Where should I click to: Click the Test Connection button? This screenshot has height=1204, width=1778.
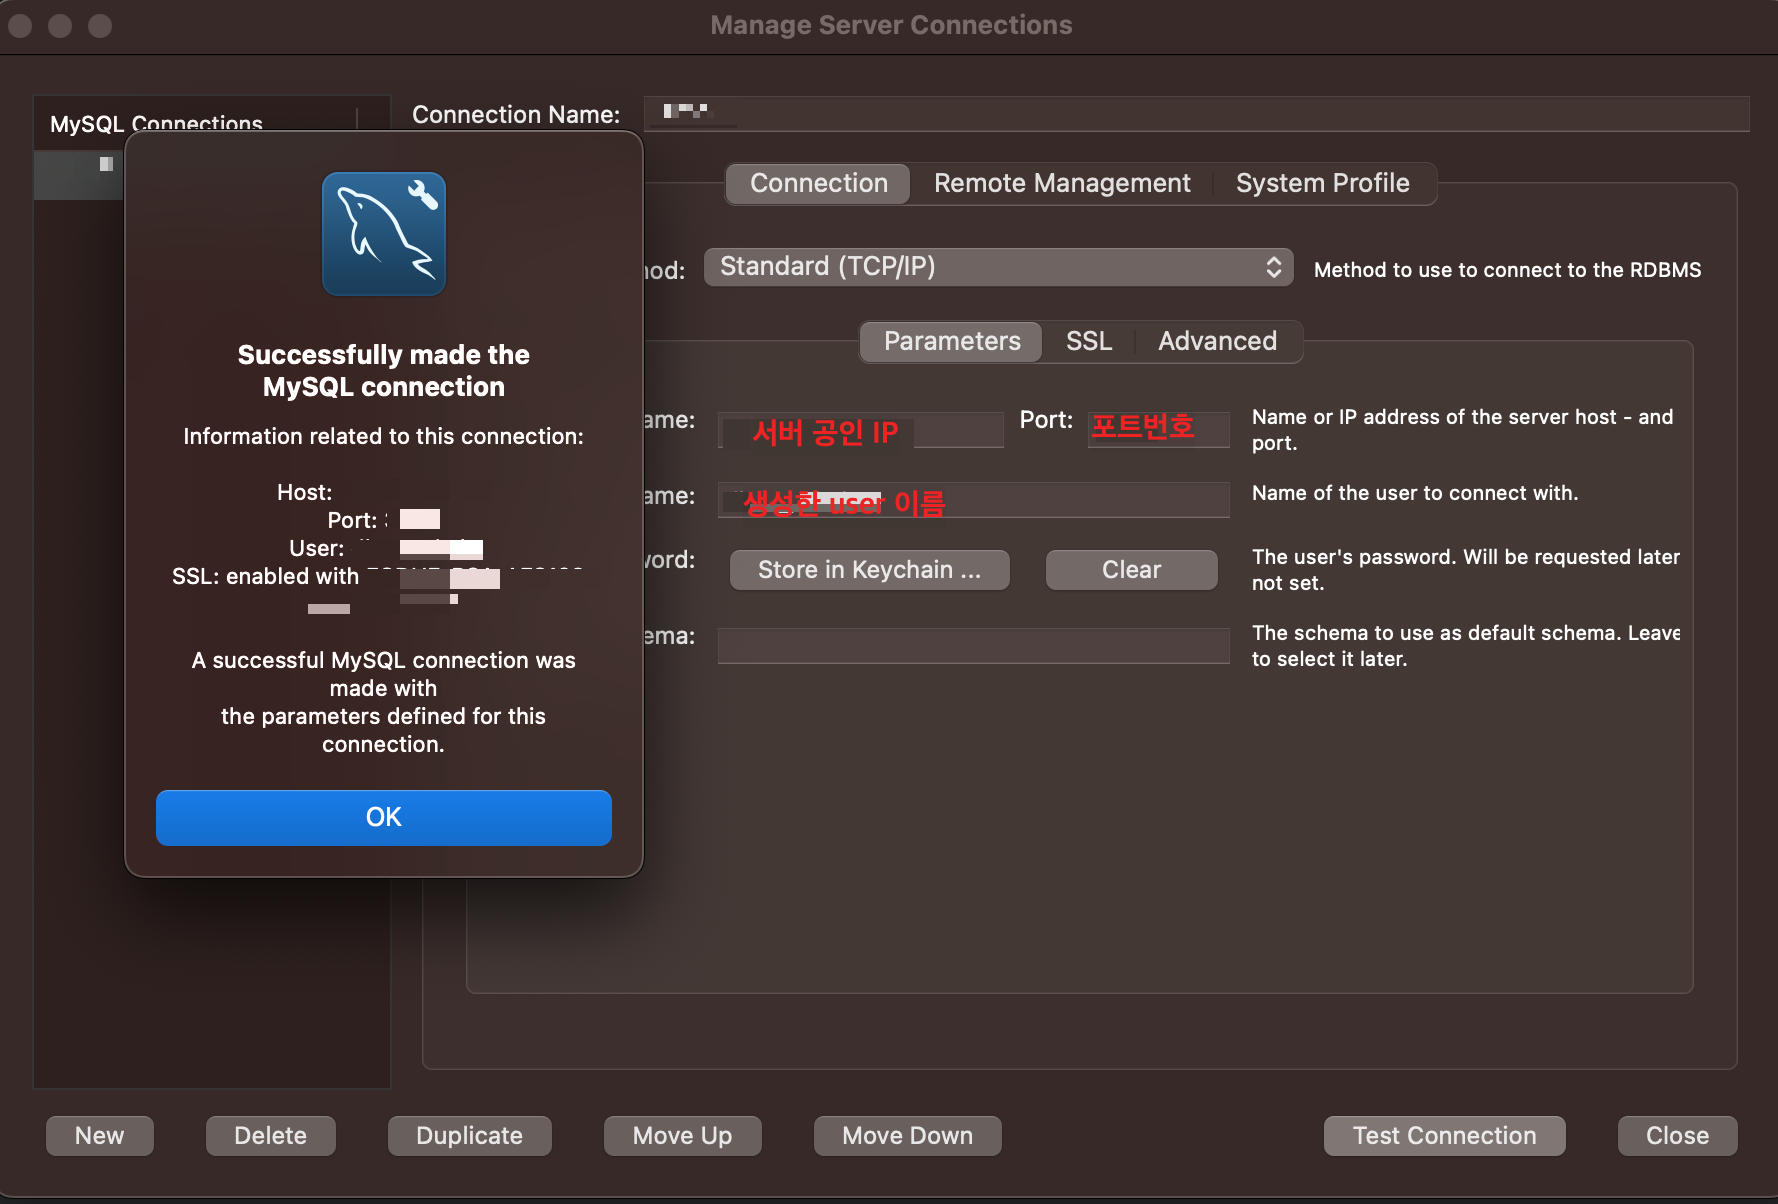tap(1444, 1136)
